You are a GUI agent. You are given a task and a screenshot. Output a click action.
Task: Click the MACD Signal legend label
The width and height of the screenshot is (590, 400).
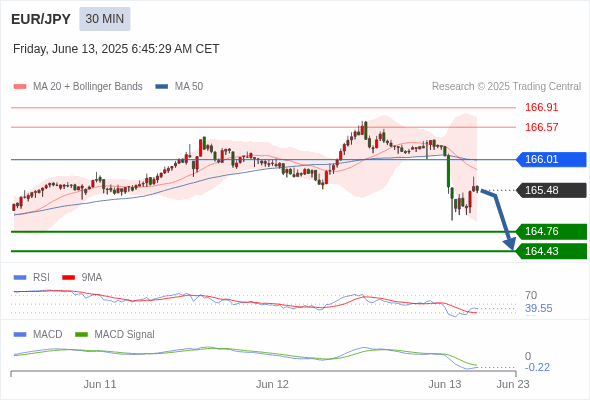(125, 334)
